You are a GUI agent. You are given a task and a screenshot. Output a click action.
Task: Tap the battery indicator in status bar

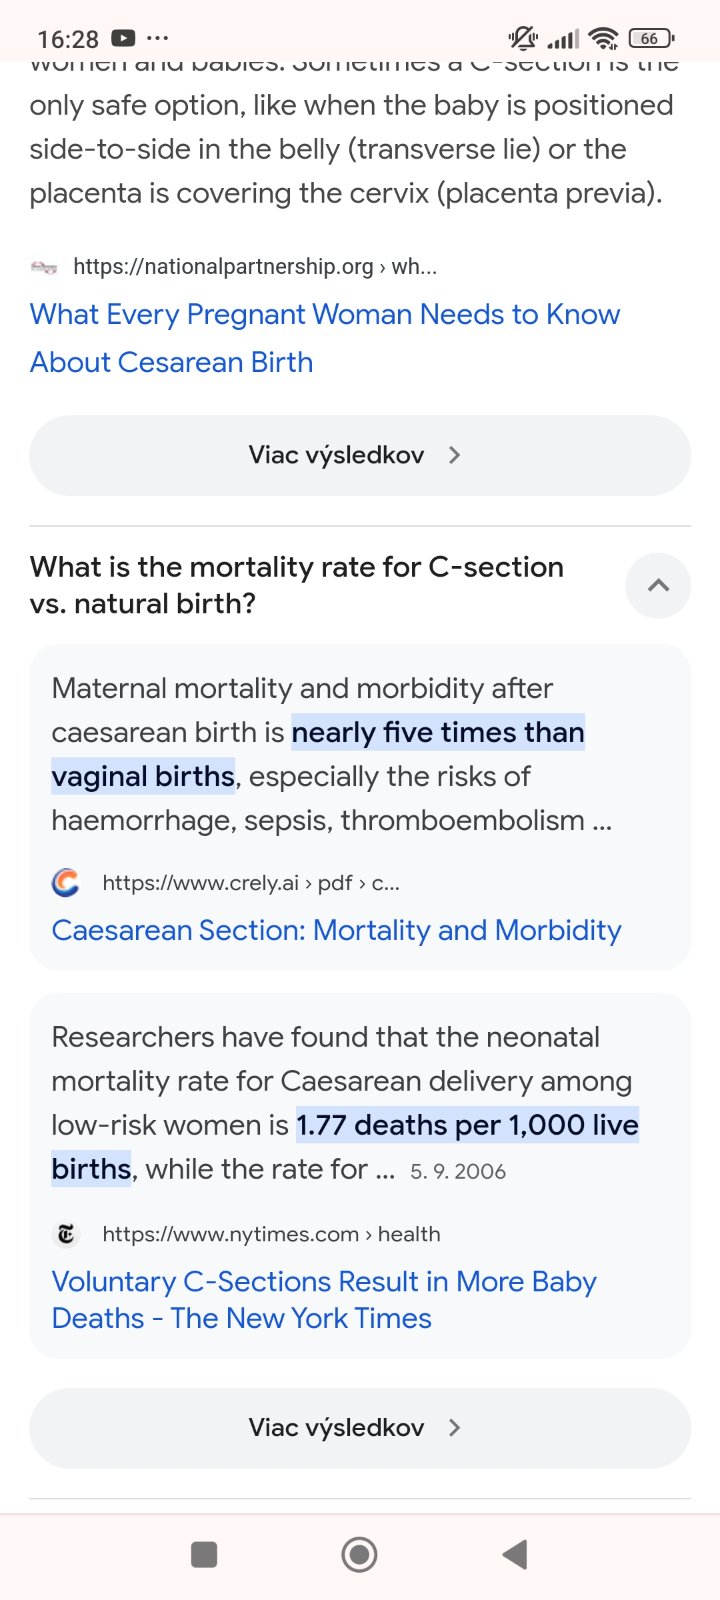[651, 39]
